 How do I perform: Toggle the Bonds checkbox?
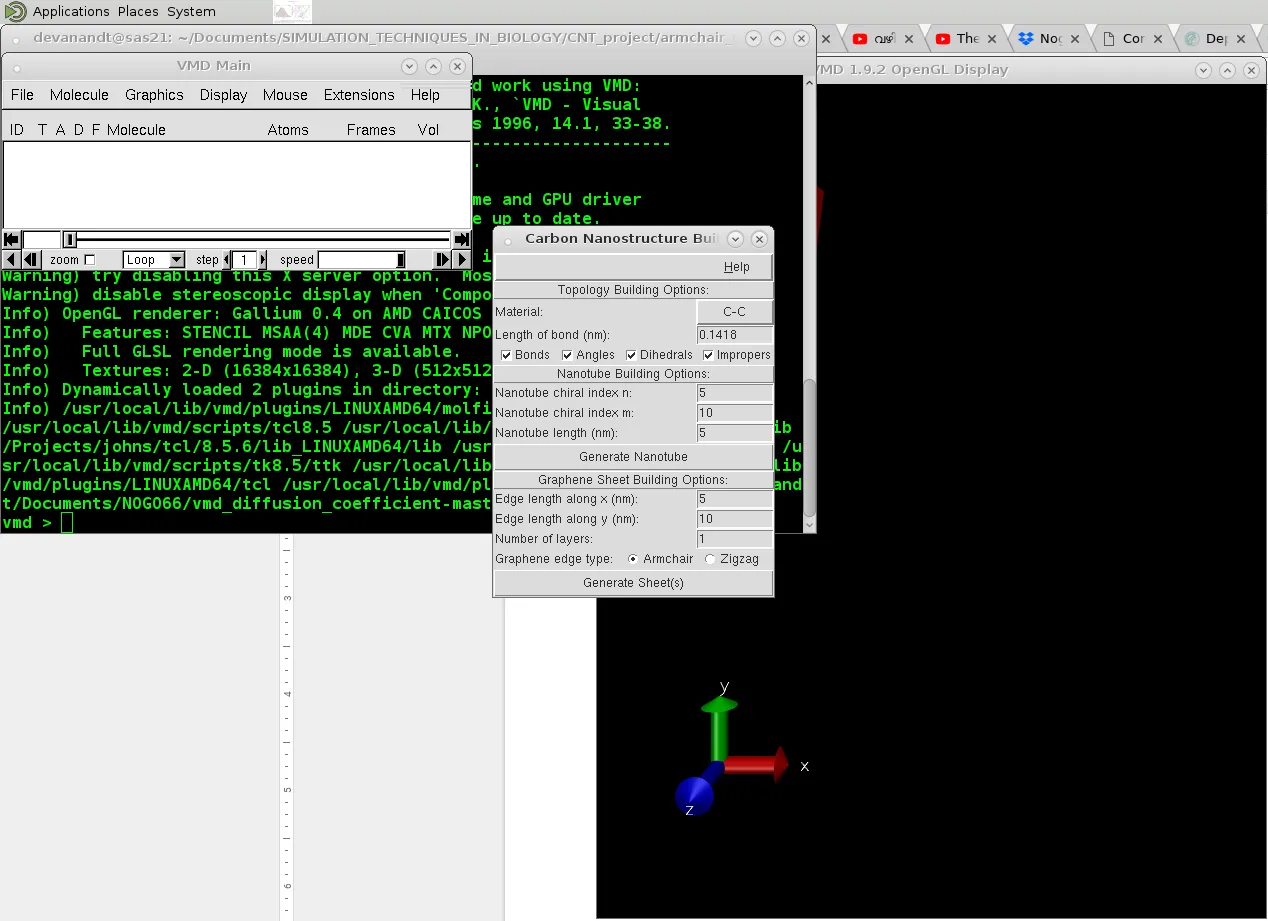pos(506,355)
